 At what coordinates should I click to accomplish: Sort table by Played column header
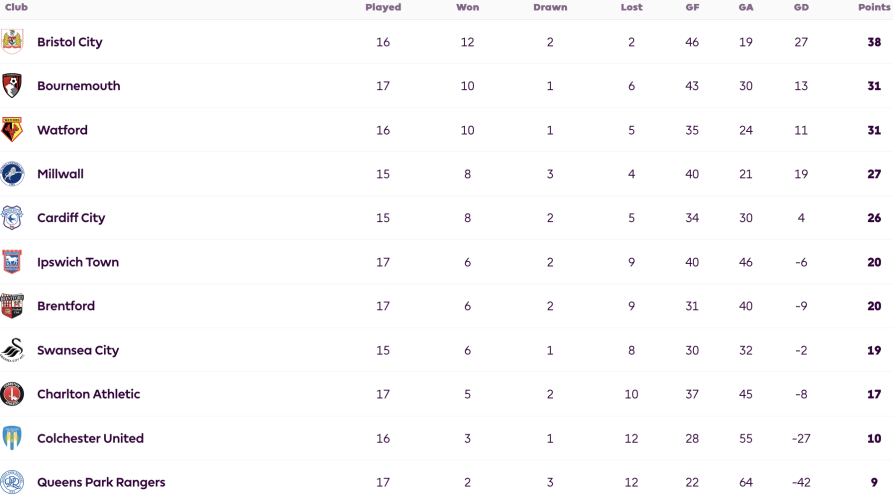pos(383,7)
